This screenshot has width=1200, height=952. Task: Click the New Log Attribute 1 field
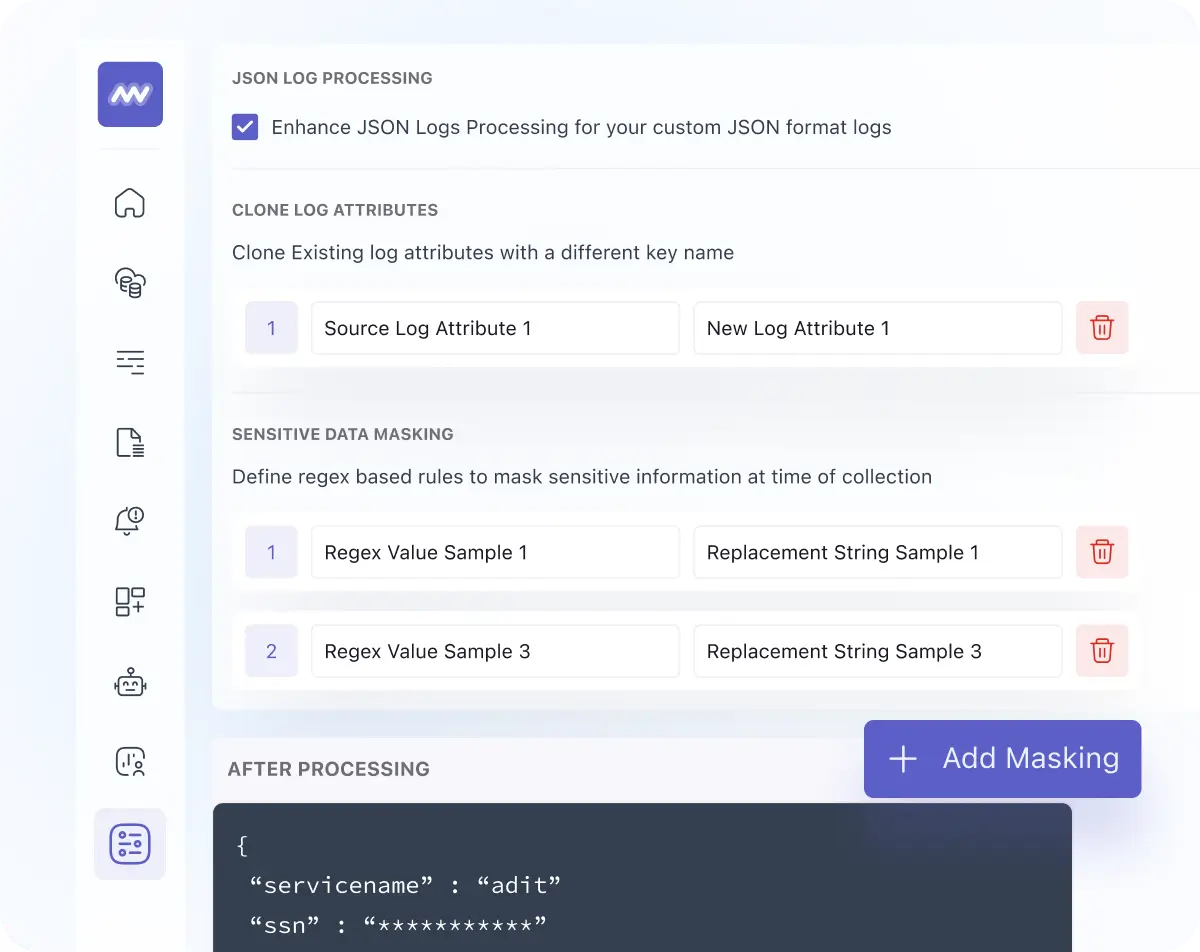point(877,328)
